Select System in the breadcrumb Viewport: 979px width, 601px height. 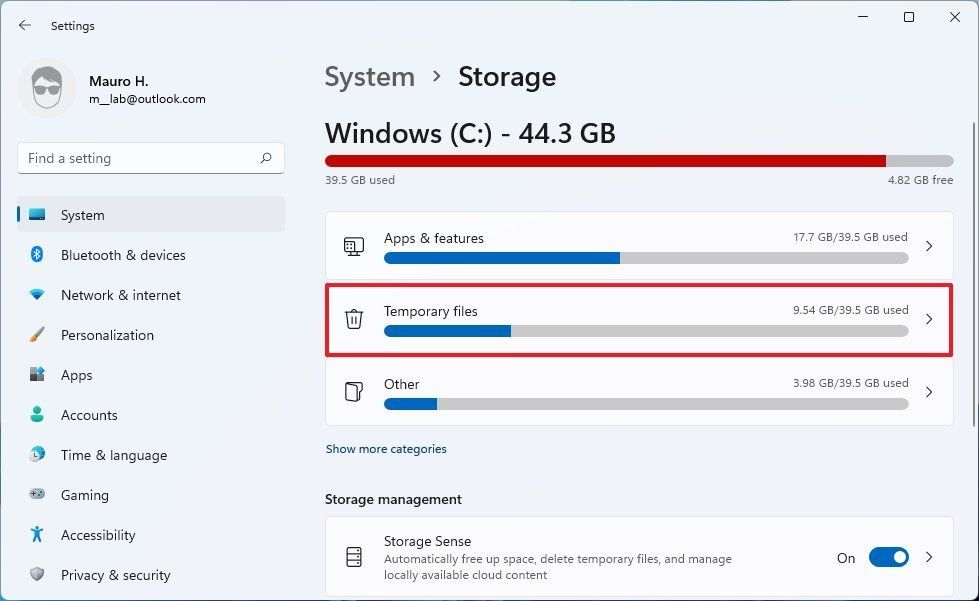point(369,76)
